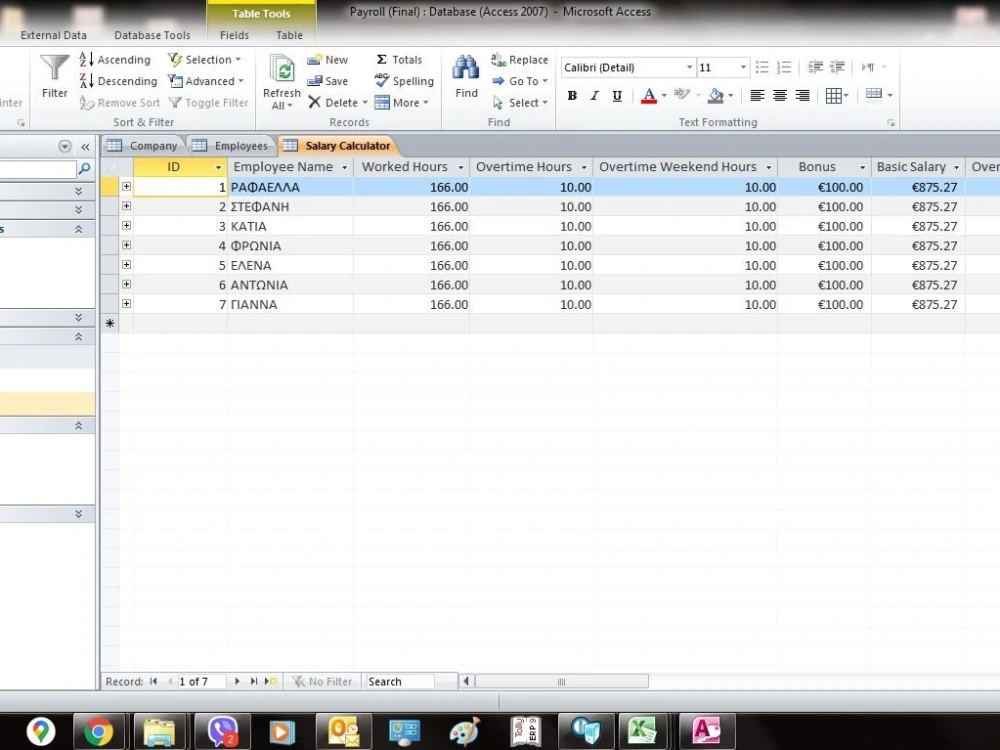The width and height of the screenshot is (1000, 750).
Task: Open Viber from the taskbar
Action: click(x=223, y=730)
